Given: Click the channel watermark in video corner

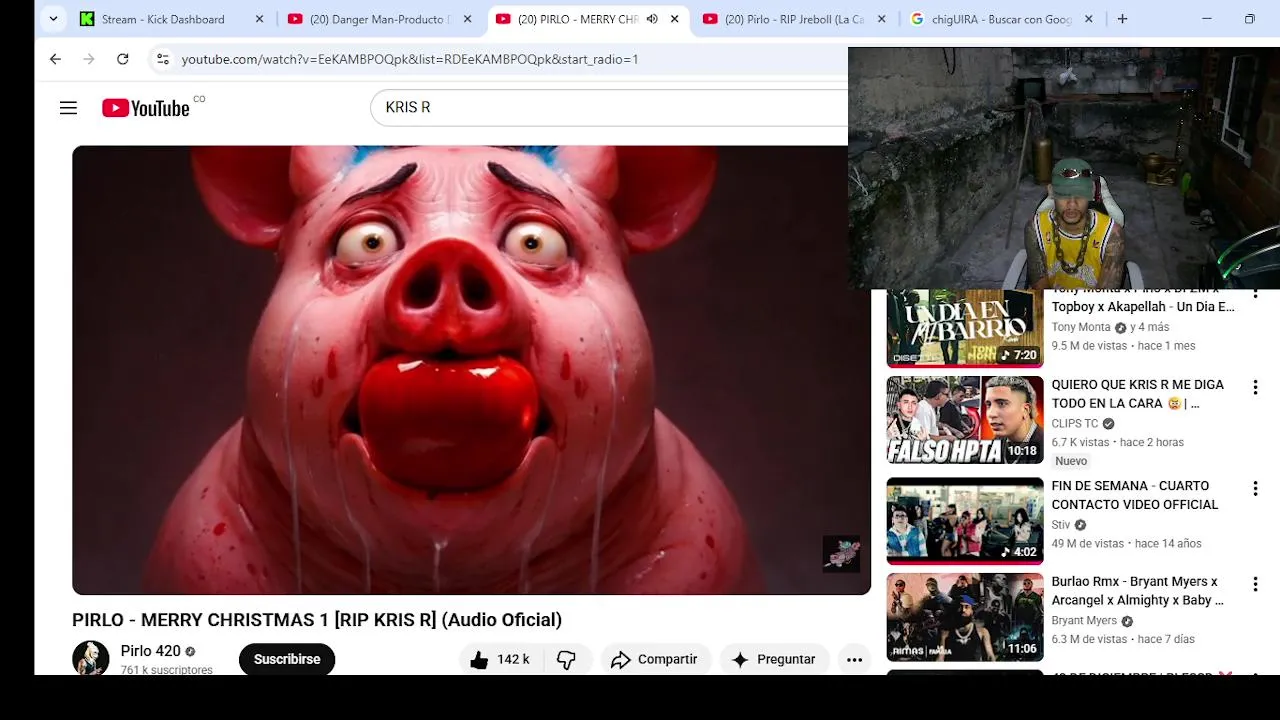Looking at the screenshot, I should pyautogui.click(x=841, y=553).
